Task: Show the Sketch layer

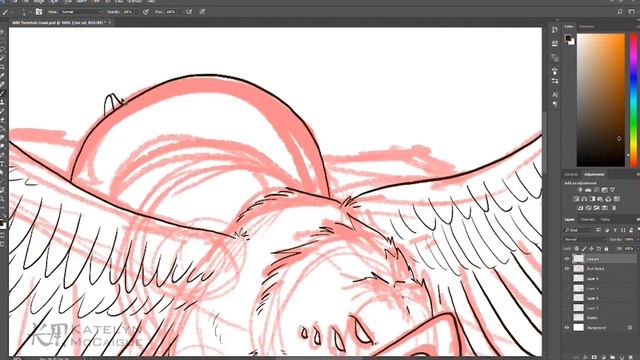Action: 567,318
